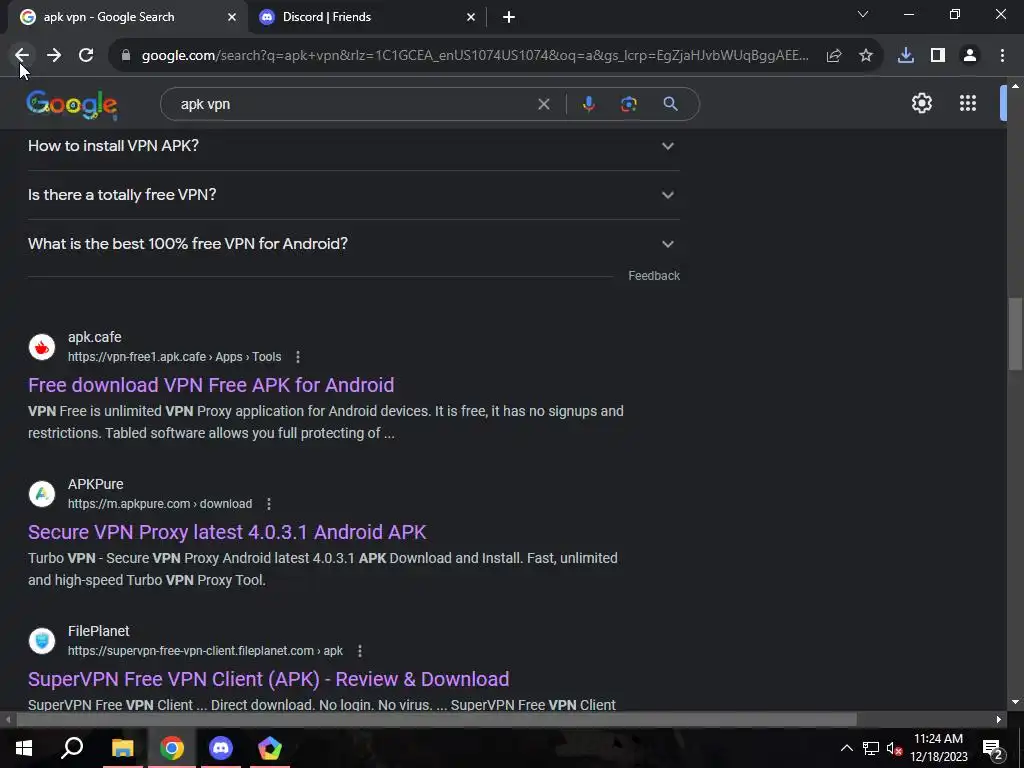This screenshot has width=1024, height=768.
Task: Click the FilePlanet site name
Action: click(x=99, y=631)
